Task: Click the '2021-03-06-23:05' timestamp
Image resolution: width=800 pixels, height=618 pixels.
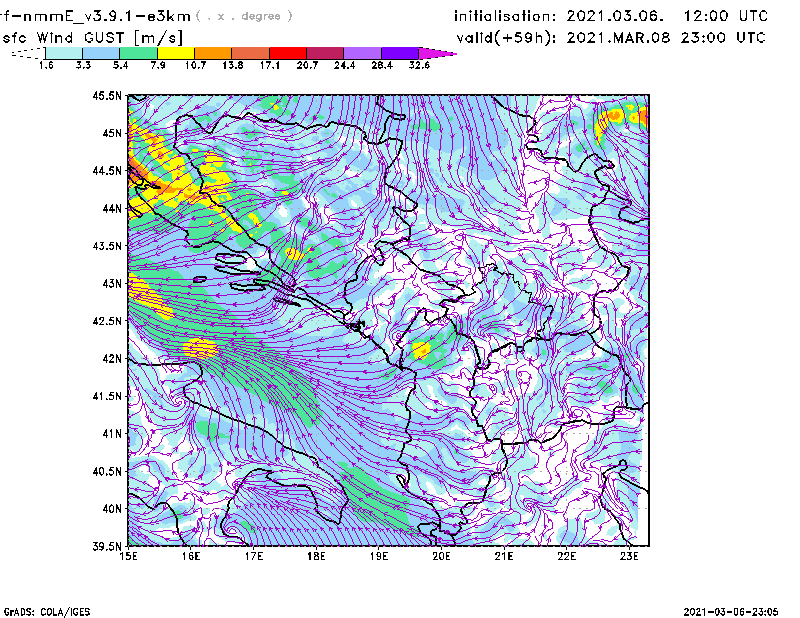Action: pos(731,612)
